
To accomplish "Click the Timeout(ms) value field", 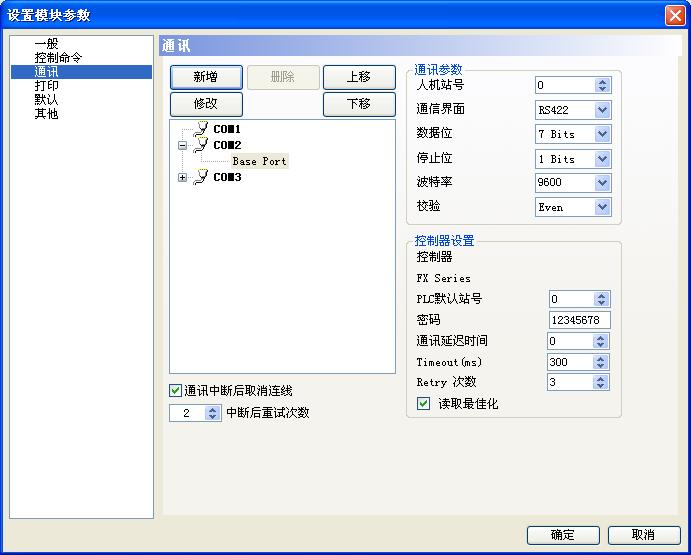I will (570, 362).
